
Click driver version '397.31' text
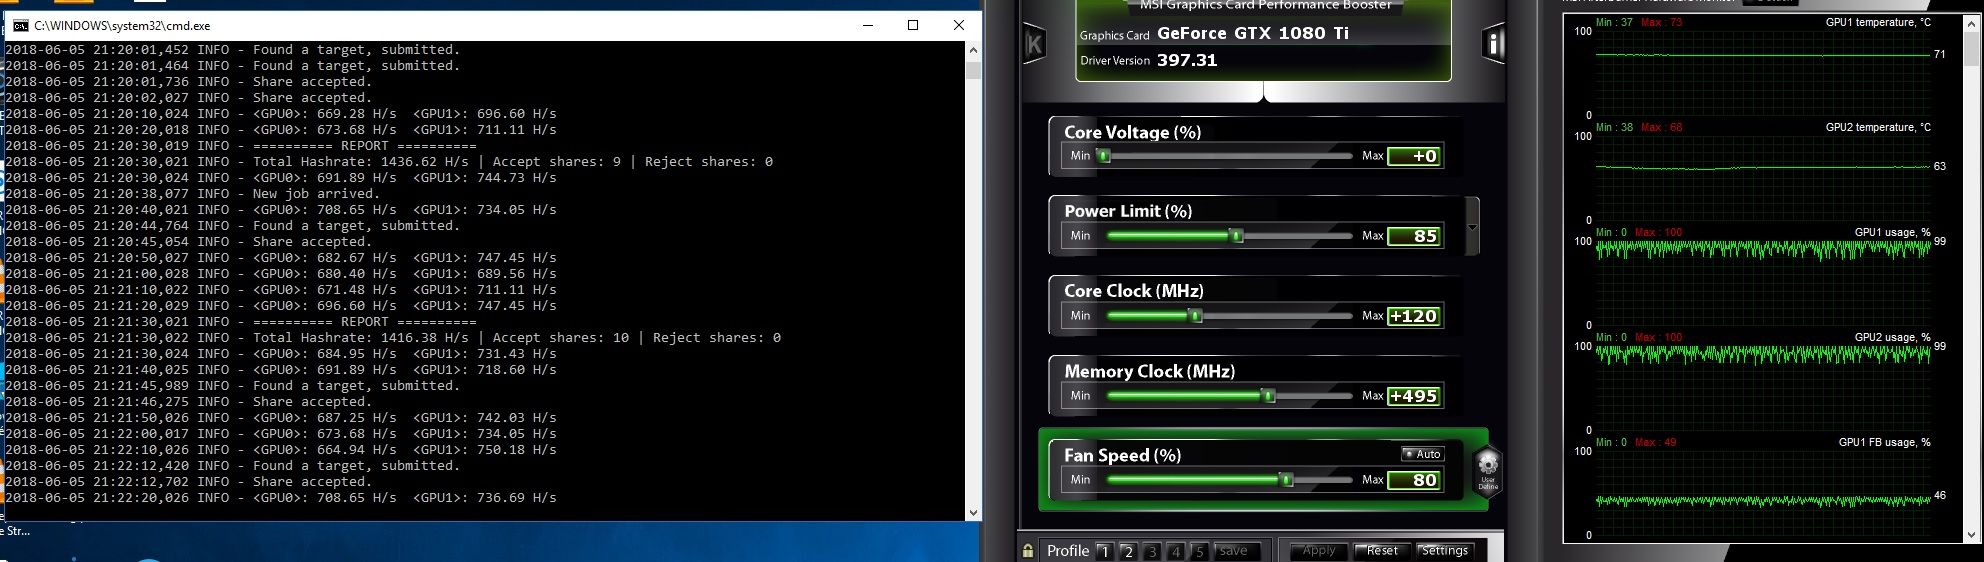point(1187,60)
